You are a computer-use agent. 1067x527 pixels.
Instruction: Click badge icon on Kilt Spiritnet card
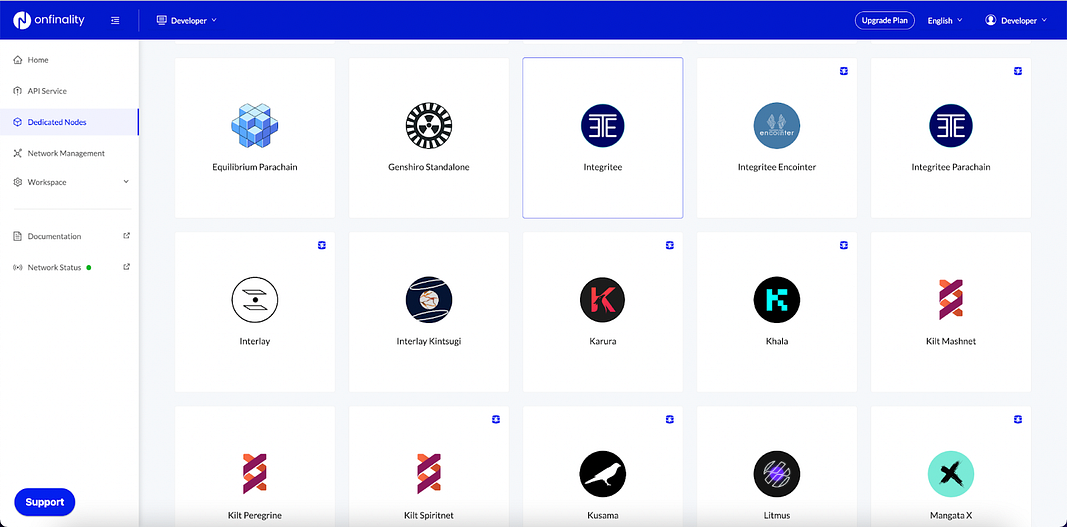[496, 419]
